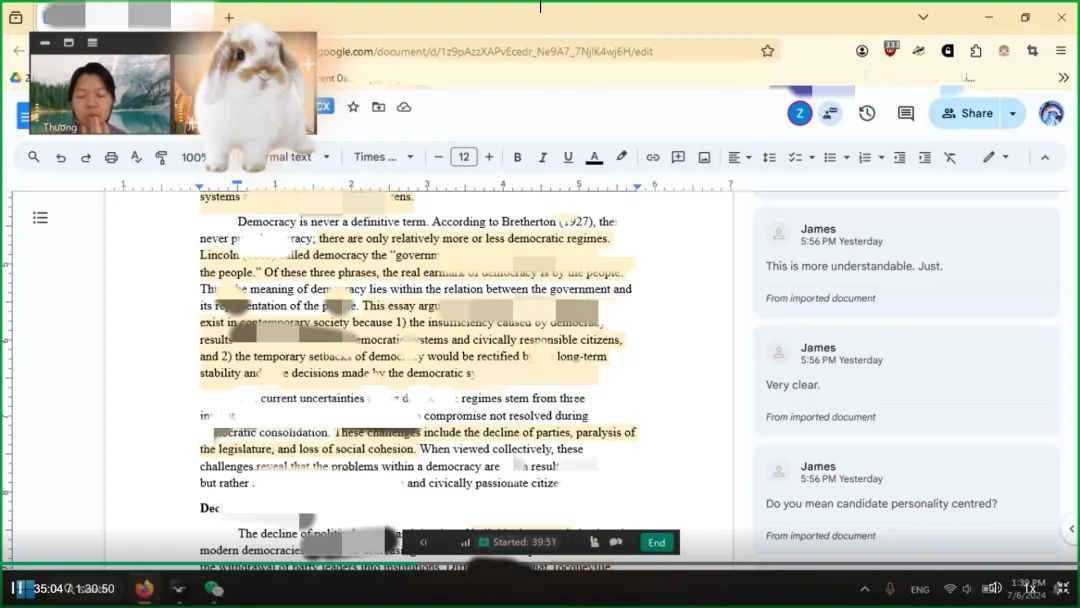Go back in the browser
Viewport: 1080px width, 608px height.
19,50
